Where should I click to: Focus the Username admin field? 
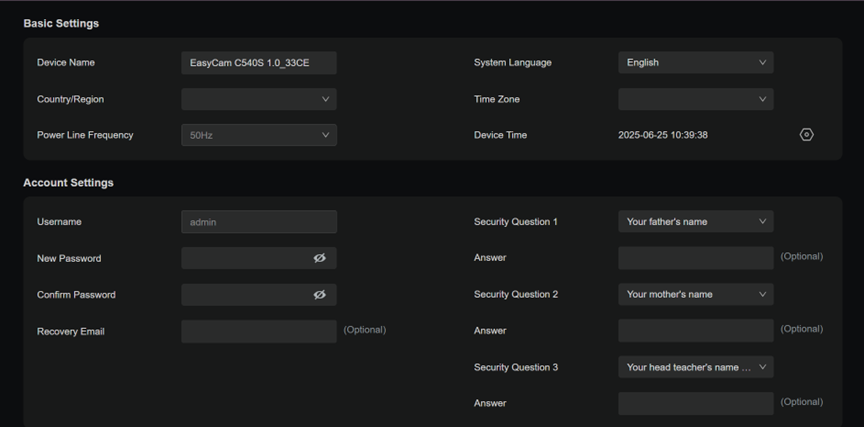tap(259, 221)
